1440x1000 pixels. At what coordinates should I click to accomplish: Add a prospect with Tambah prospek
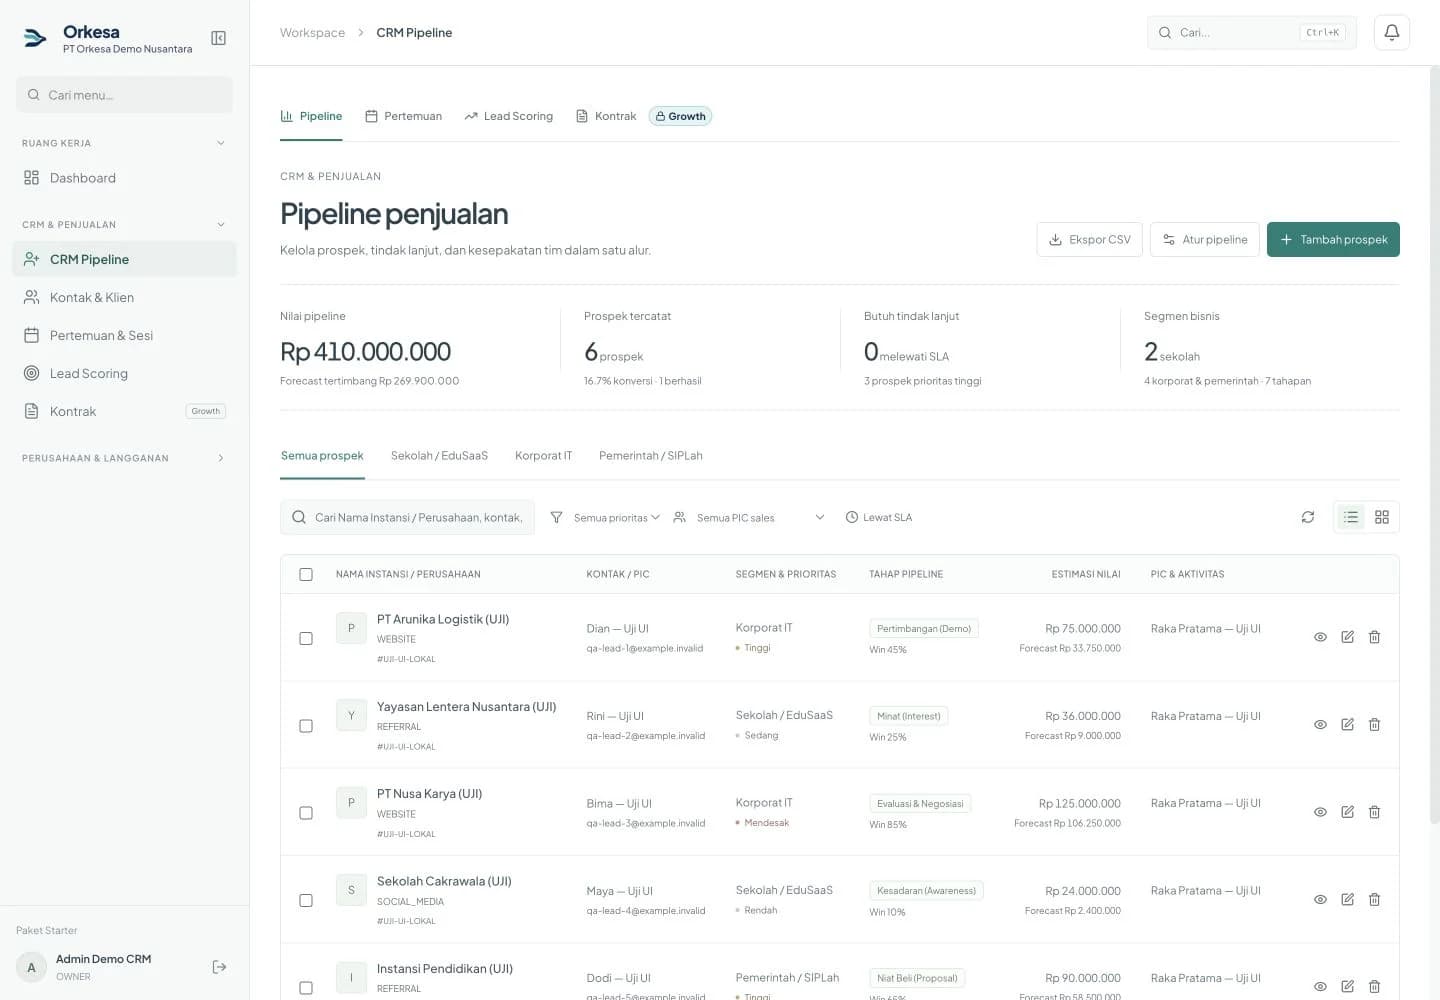[x=1333, y=239]
